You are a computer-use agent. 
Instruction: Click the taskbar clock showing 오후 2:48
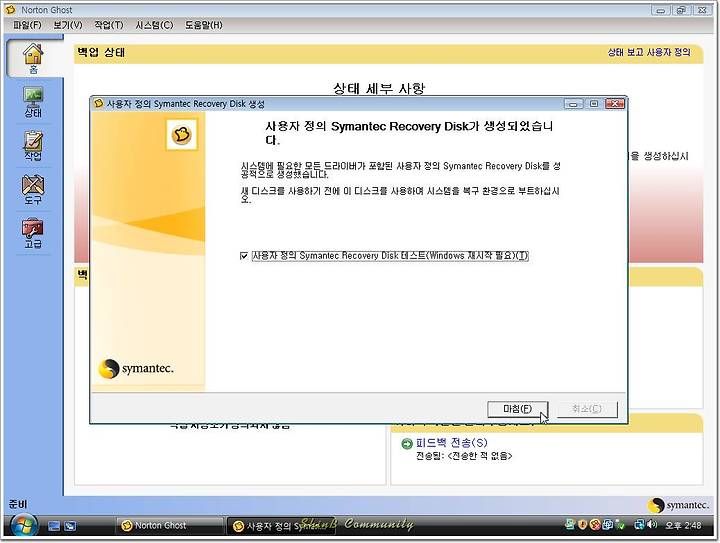(x=683, y=526)
